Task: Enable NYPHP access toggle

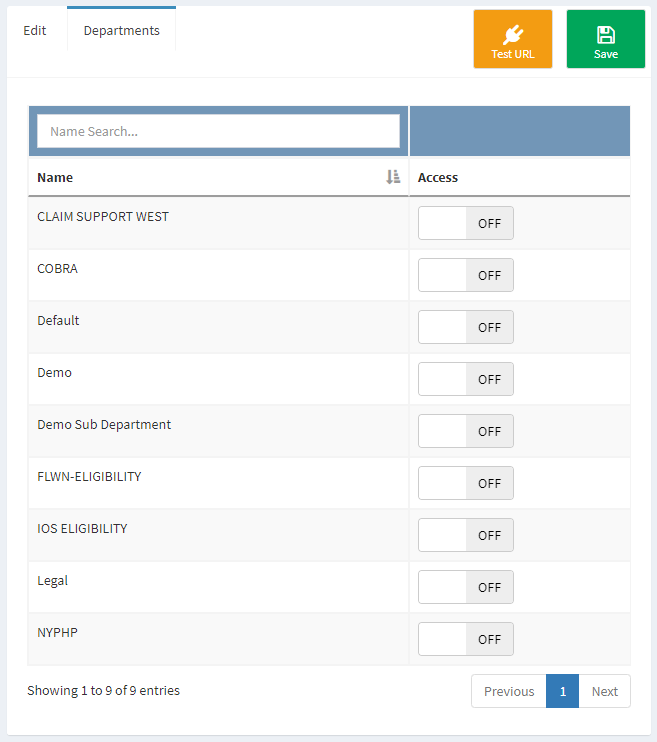Action: [x=466, y=639]
